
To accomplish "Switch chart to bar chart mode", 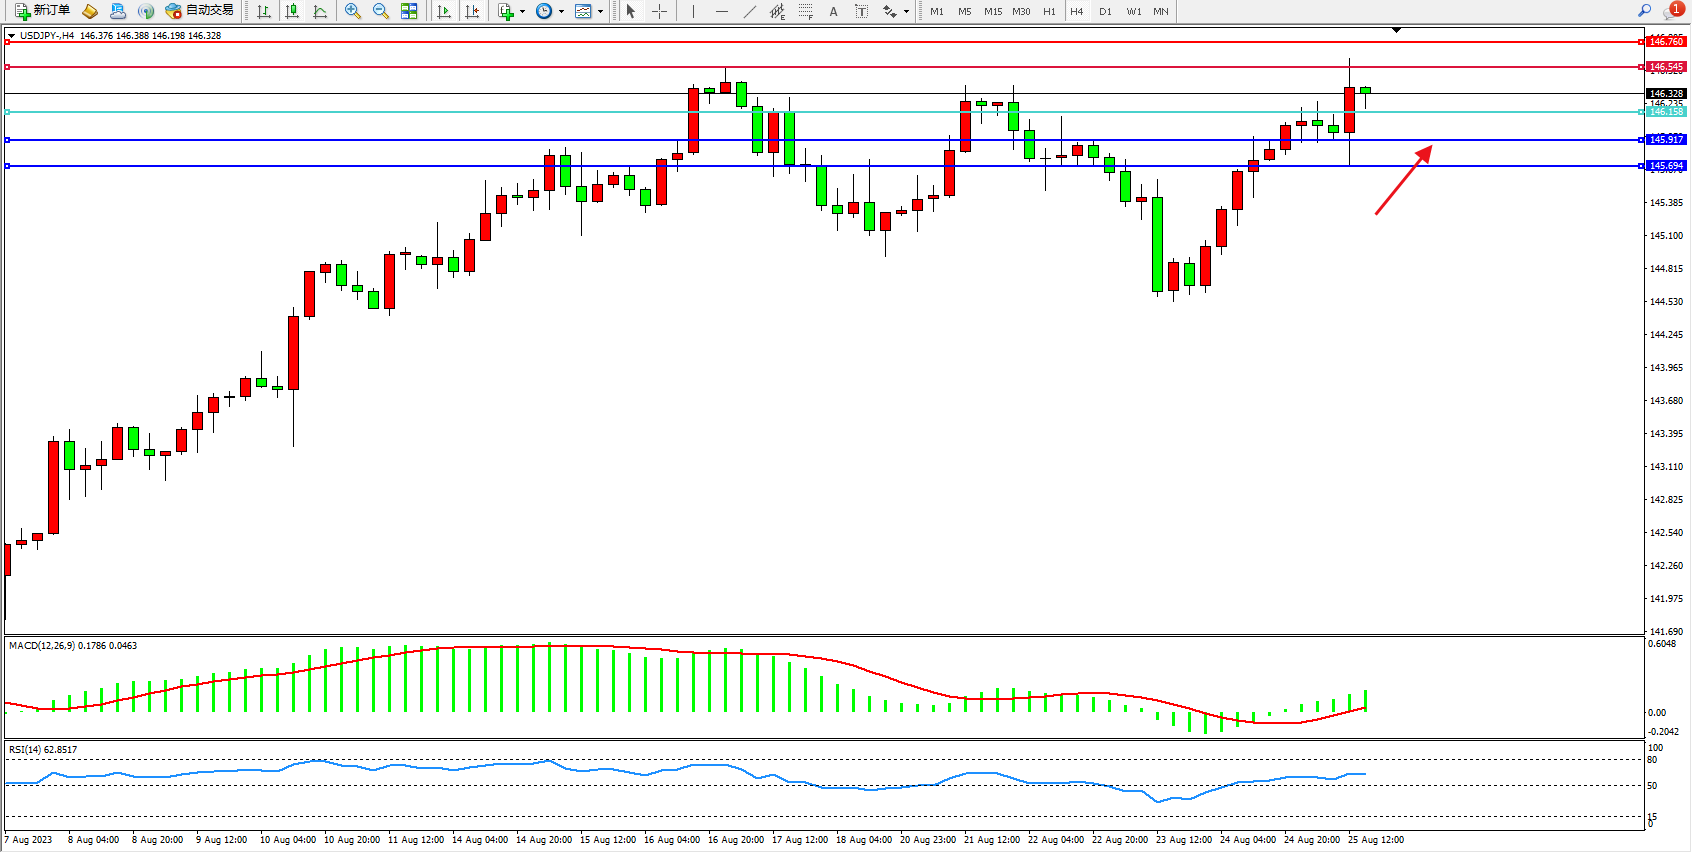I will click(x=264, y=11).
